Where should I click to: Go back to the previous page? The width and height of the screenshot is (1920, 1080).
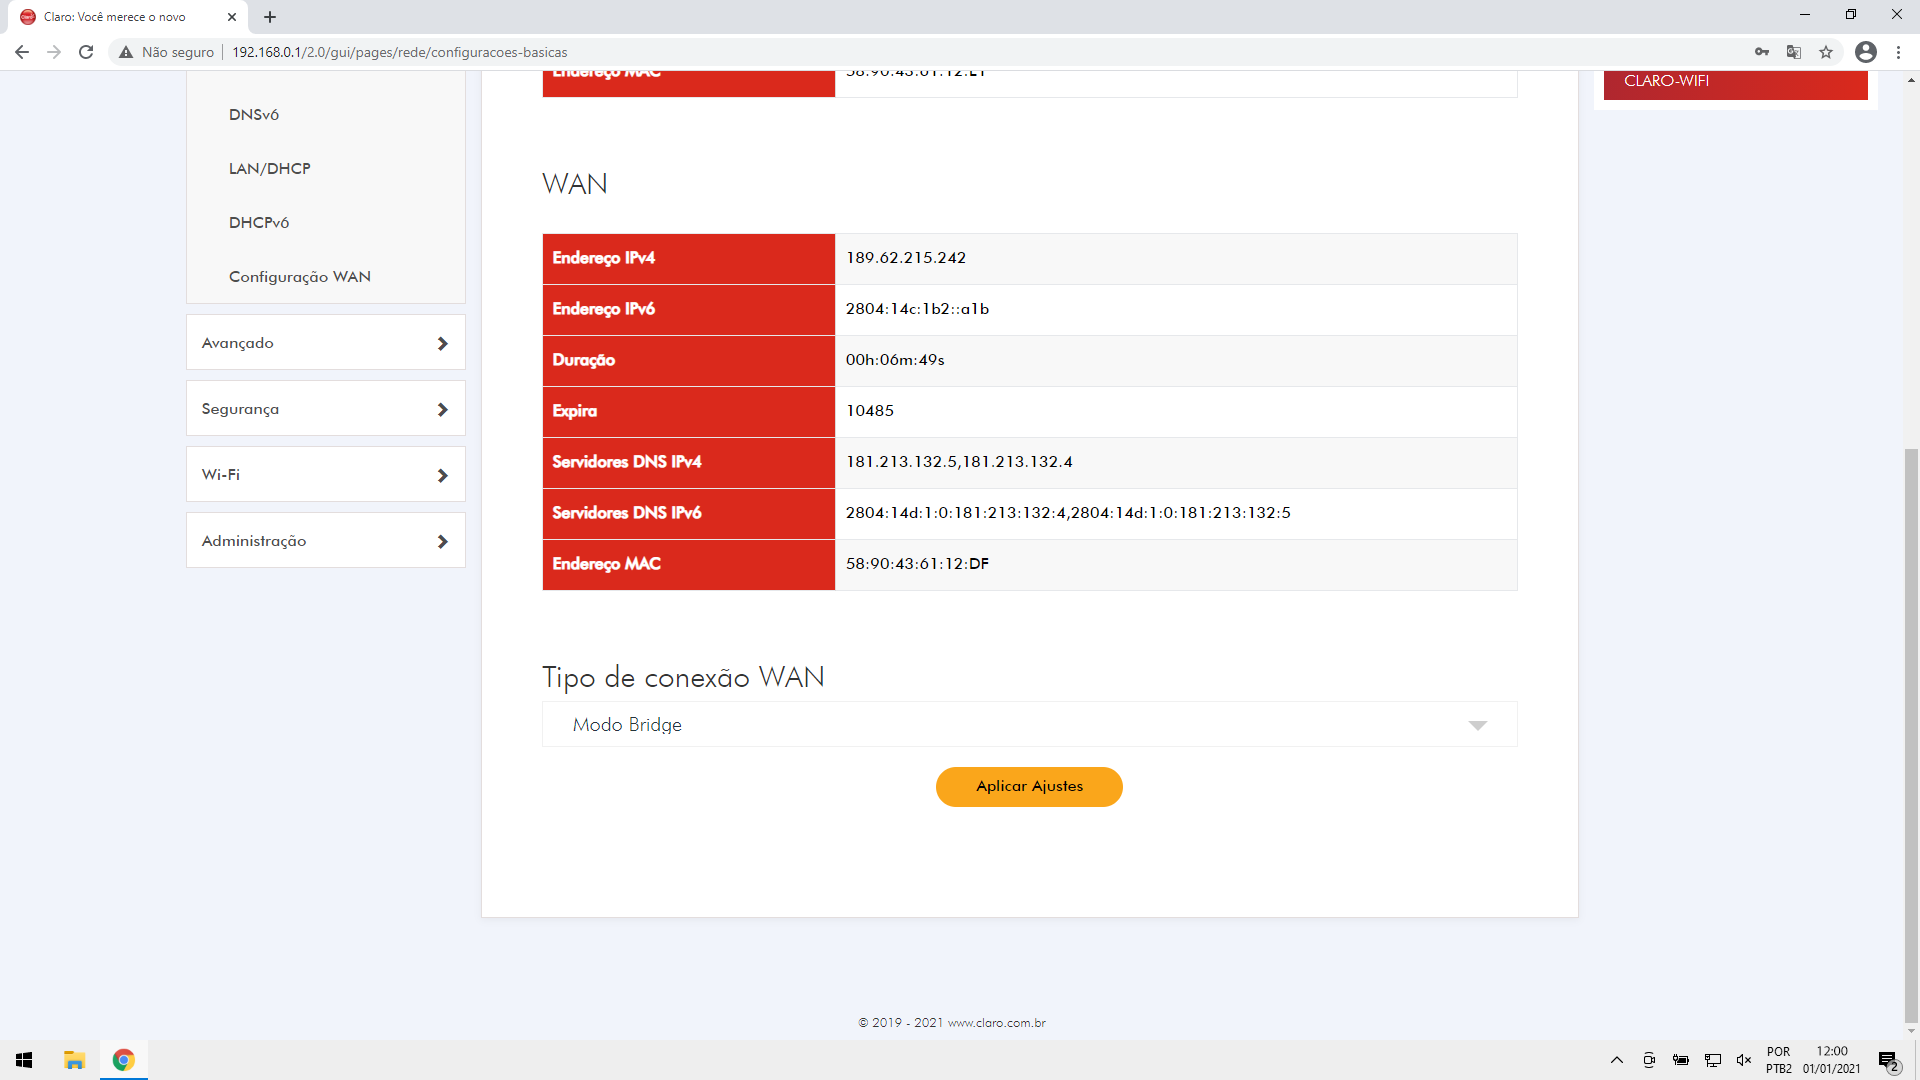coord(22,52)
